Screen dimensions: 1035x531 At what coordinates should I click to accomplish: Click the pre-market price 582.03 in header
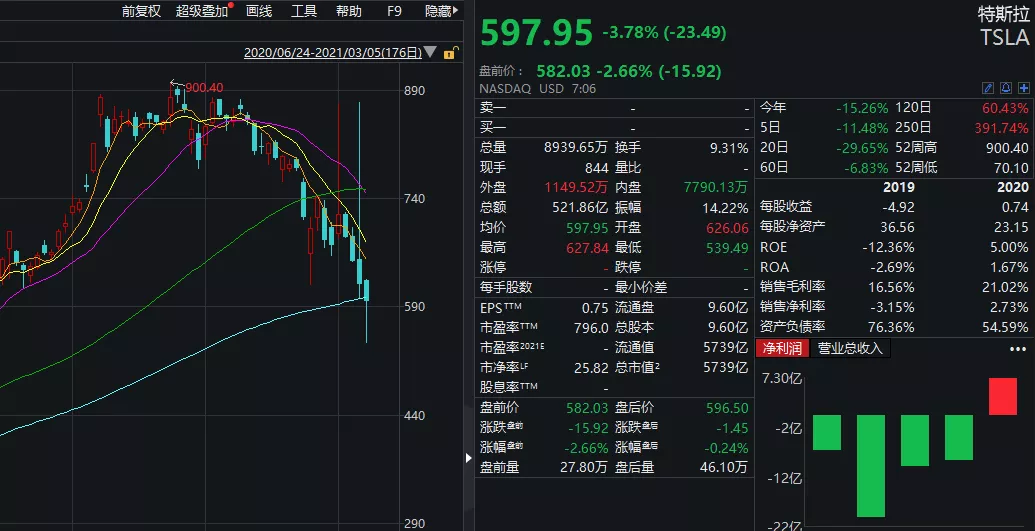[564, 71]
